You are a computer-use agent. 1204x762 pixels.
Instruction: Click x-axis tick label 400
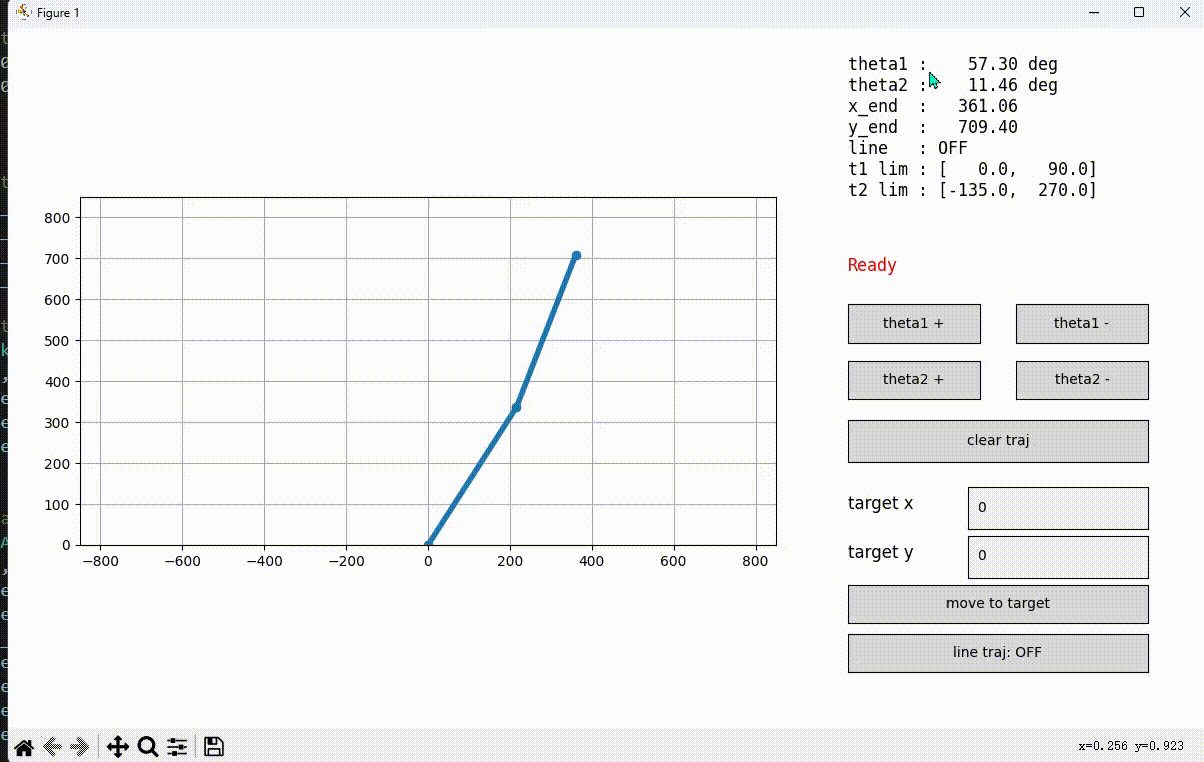pyautogui.click(x=592, y=562)
